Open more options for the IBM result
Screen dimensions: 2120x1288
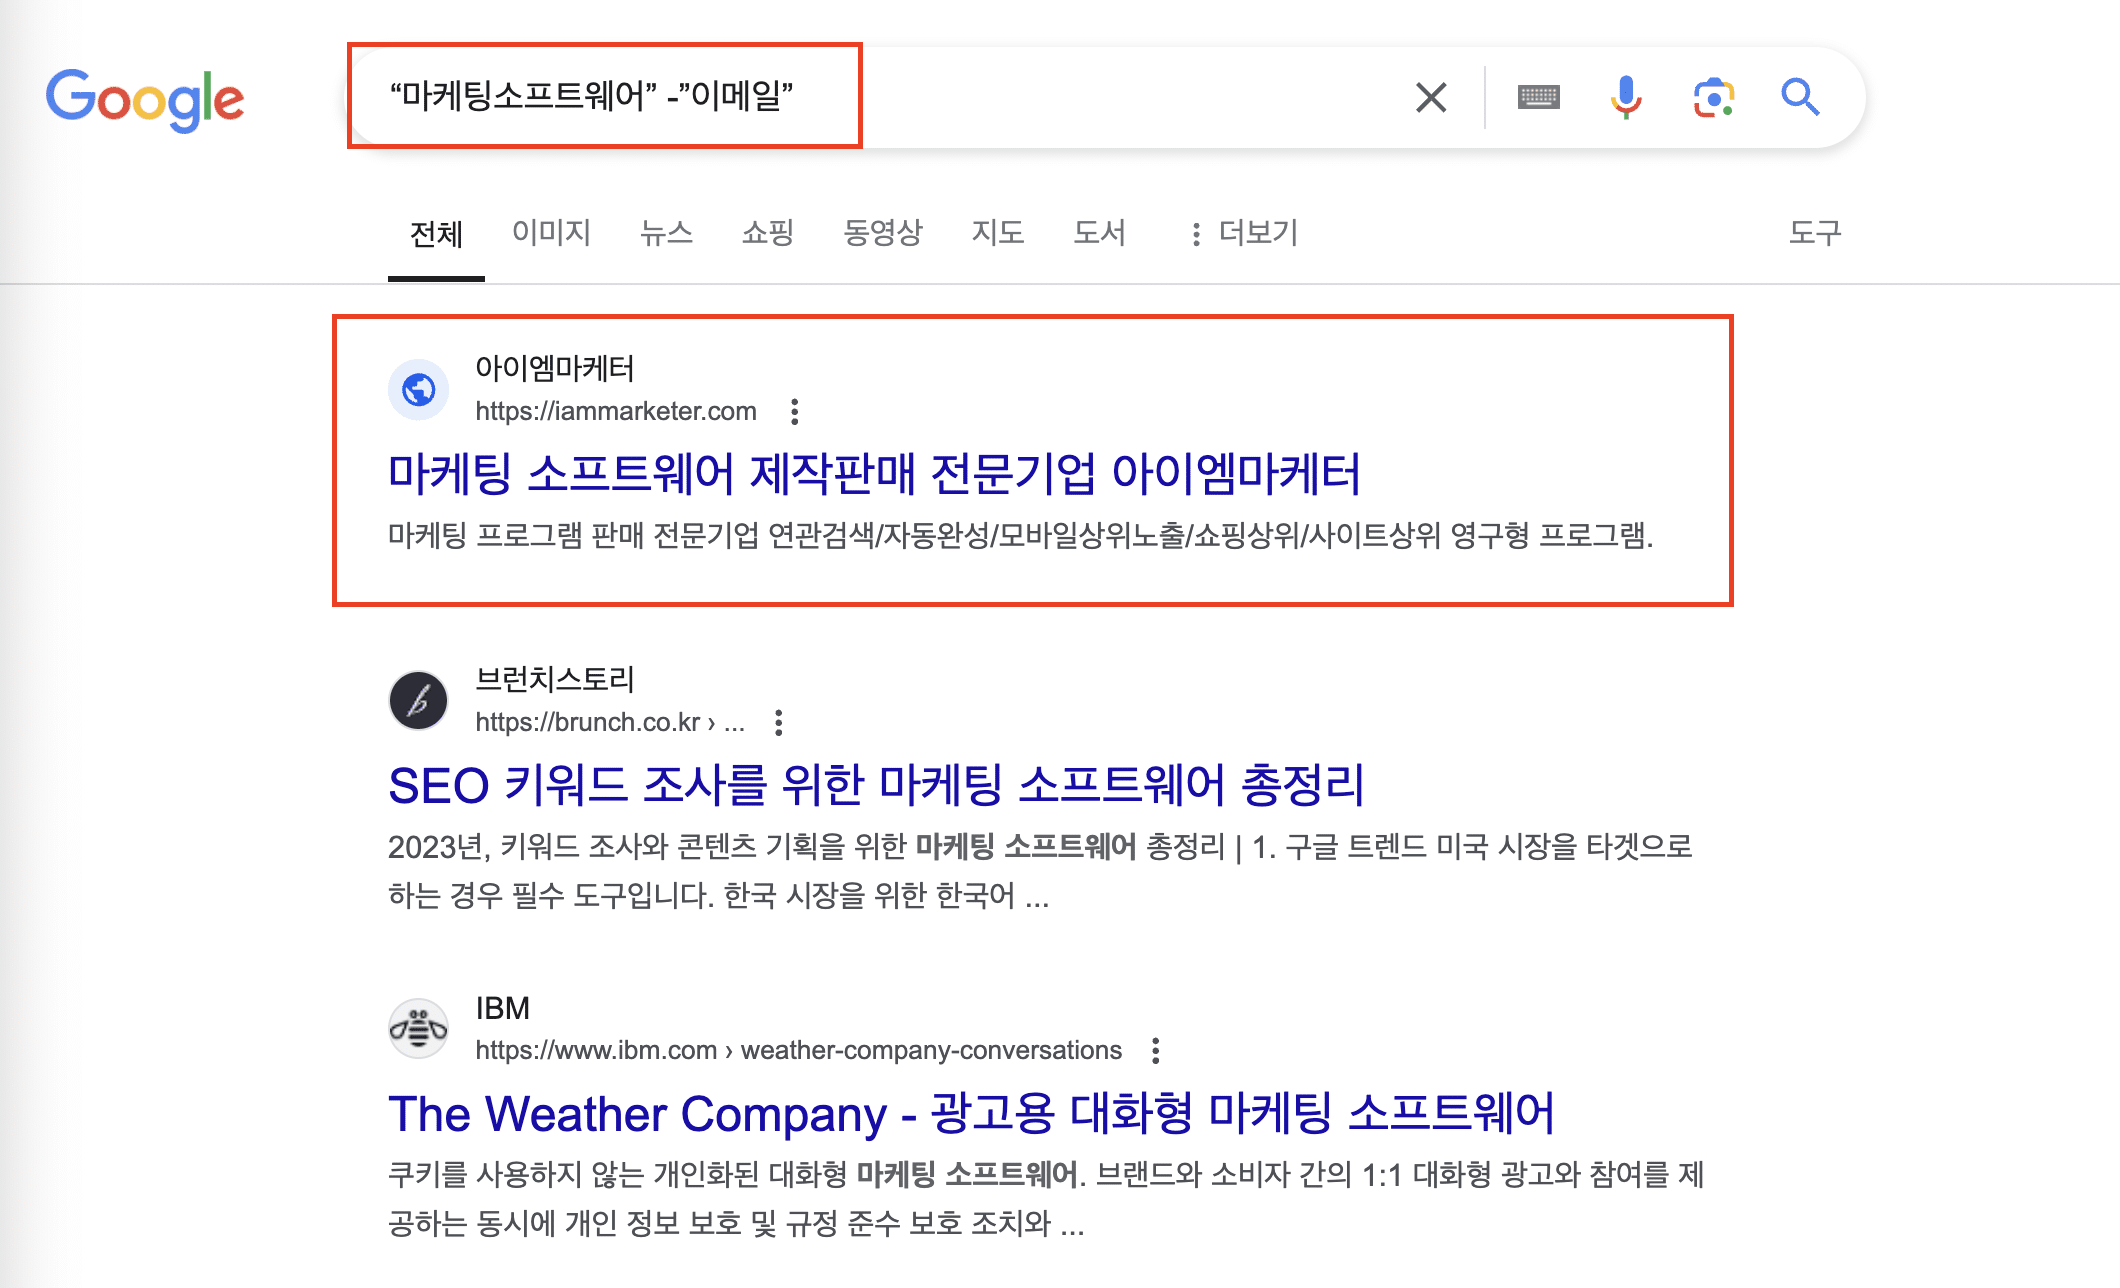[x=1155, y=1050]
